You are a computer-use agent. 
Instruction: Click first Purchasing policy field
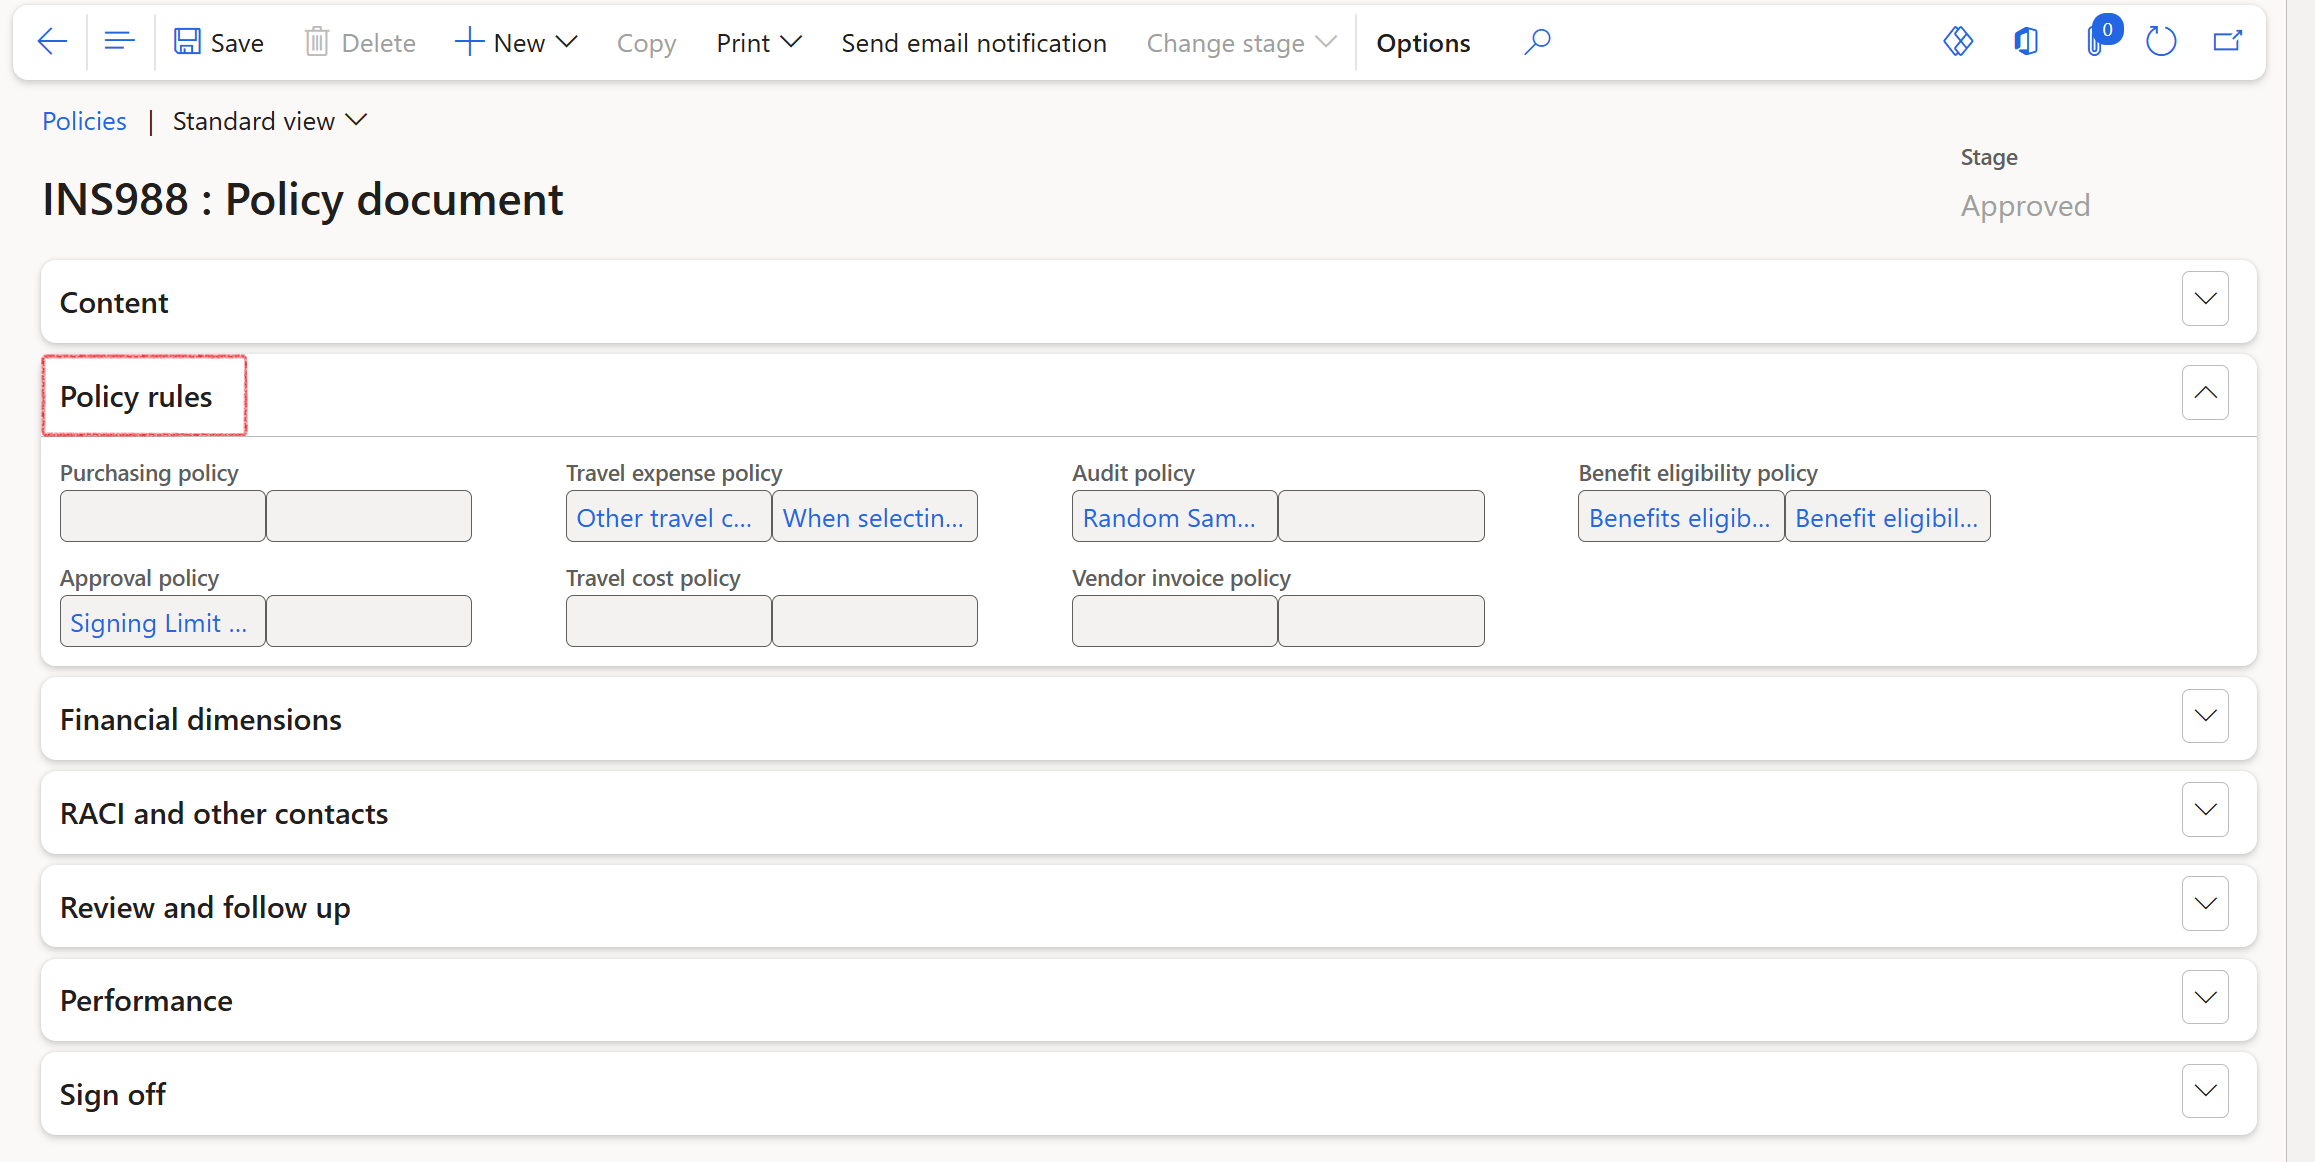point(163,516)
